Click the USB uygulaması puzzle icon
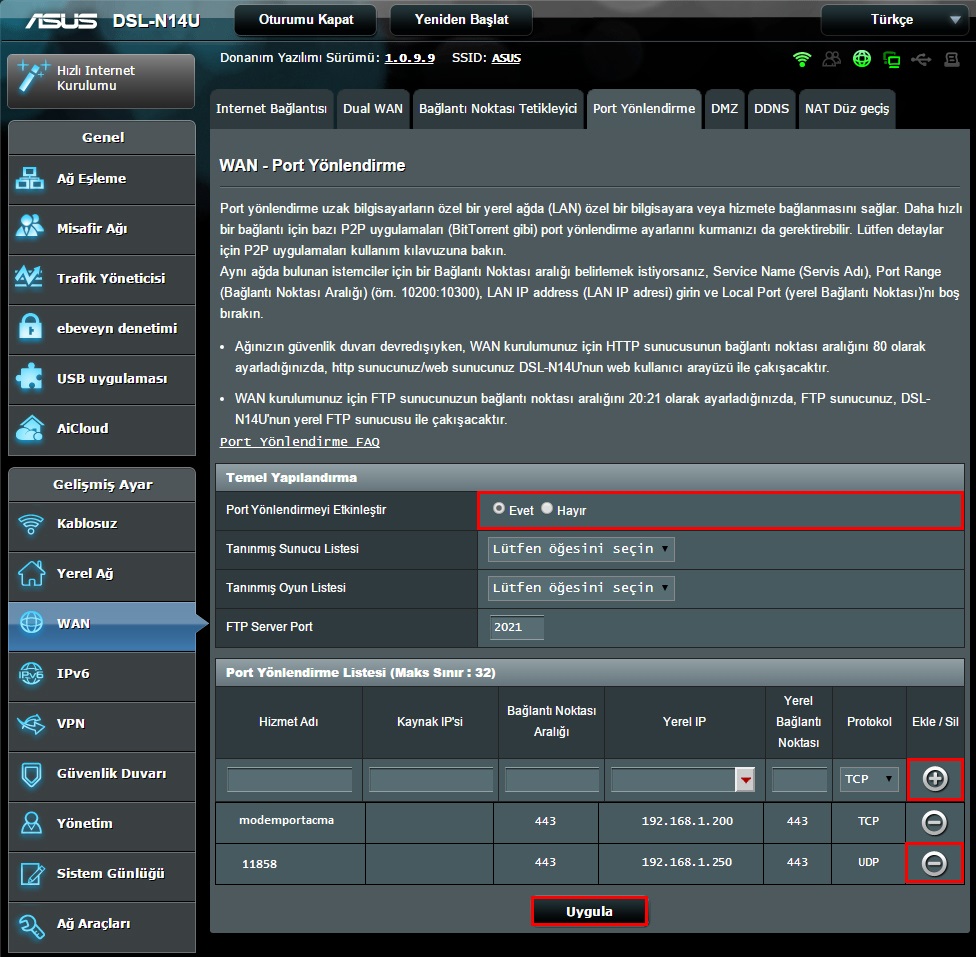The image size is (976, 957). [x=29, y=377]
